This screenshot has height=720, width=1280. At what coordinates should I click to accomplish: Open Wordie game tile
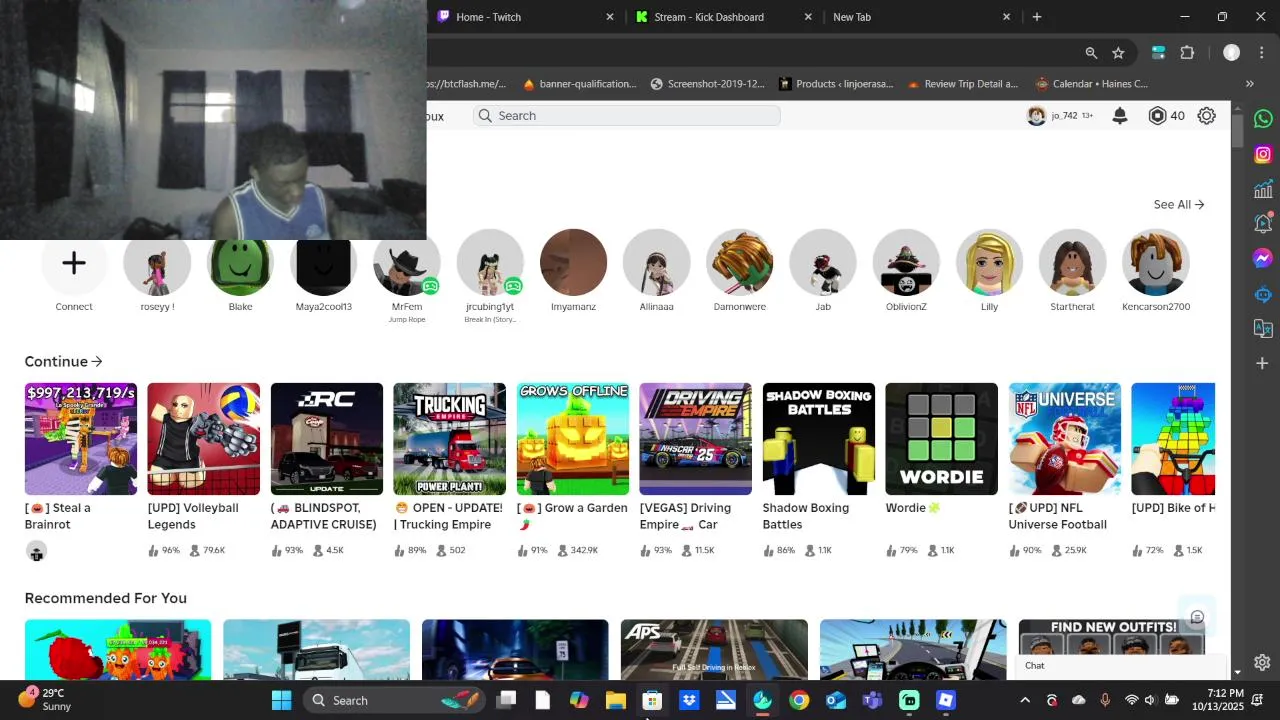(942, 439)
